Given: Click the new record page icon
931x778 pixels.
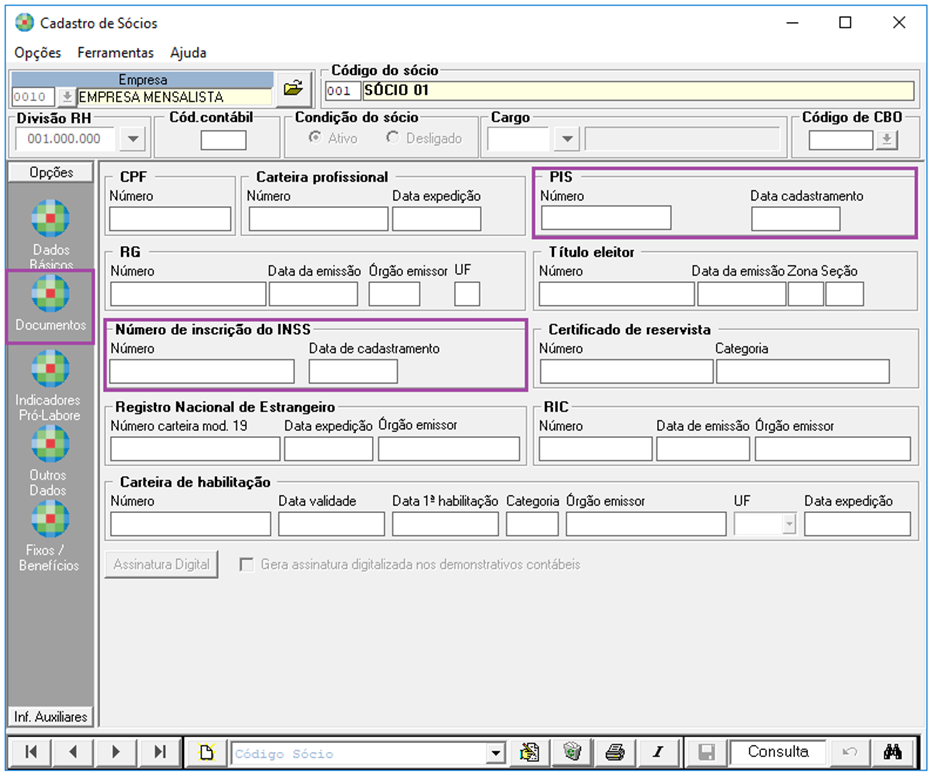Looking at the screenshot, I should 206,753.
